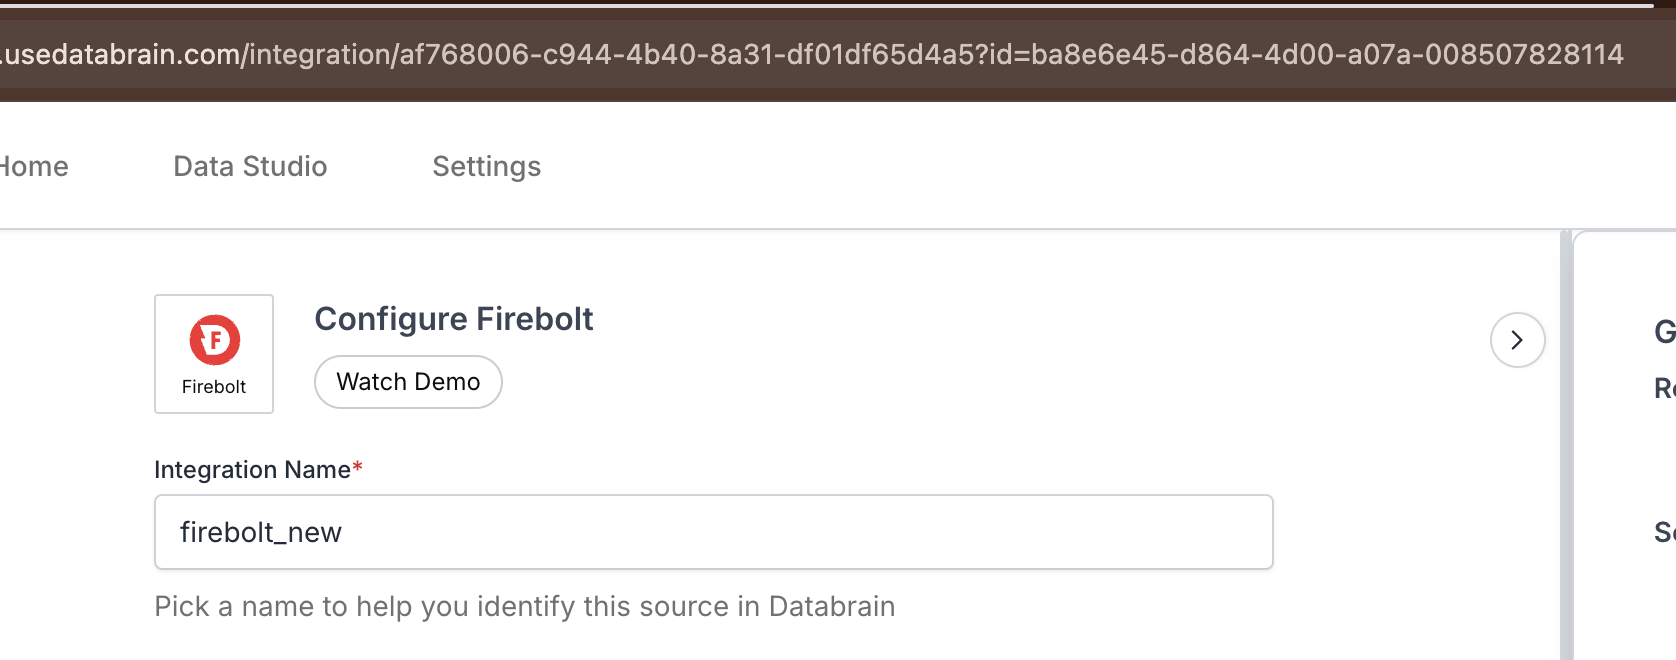1676x660 pixels.
Task: Click the red Firebolt logo icon
Action: click(x=215, y=340)
